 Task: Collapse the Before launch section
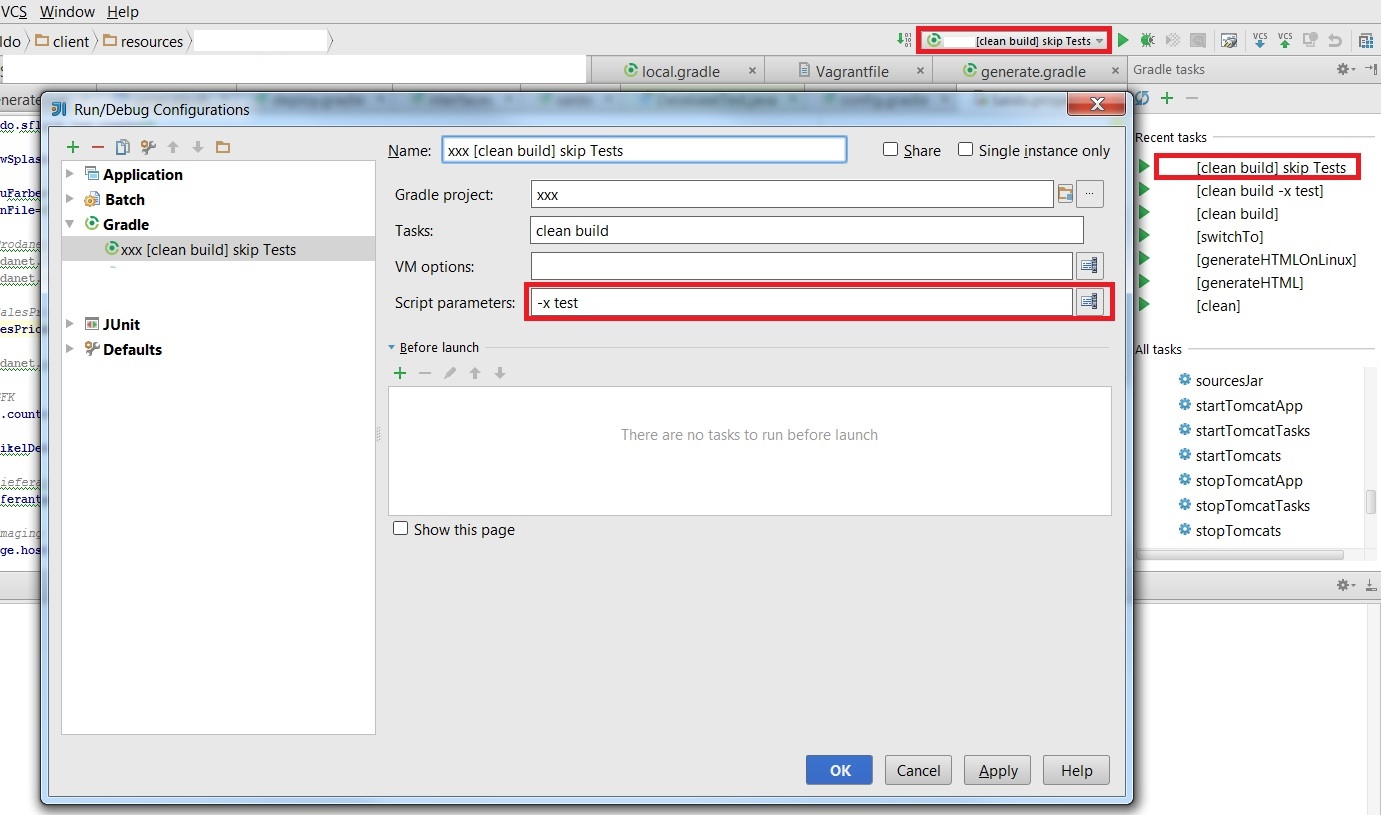pyautogui.click(x=392, y=348)
